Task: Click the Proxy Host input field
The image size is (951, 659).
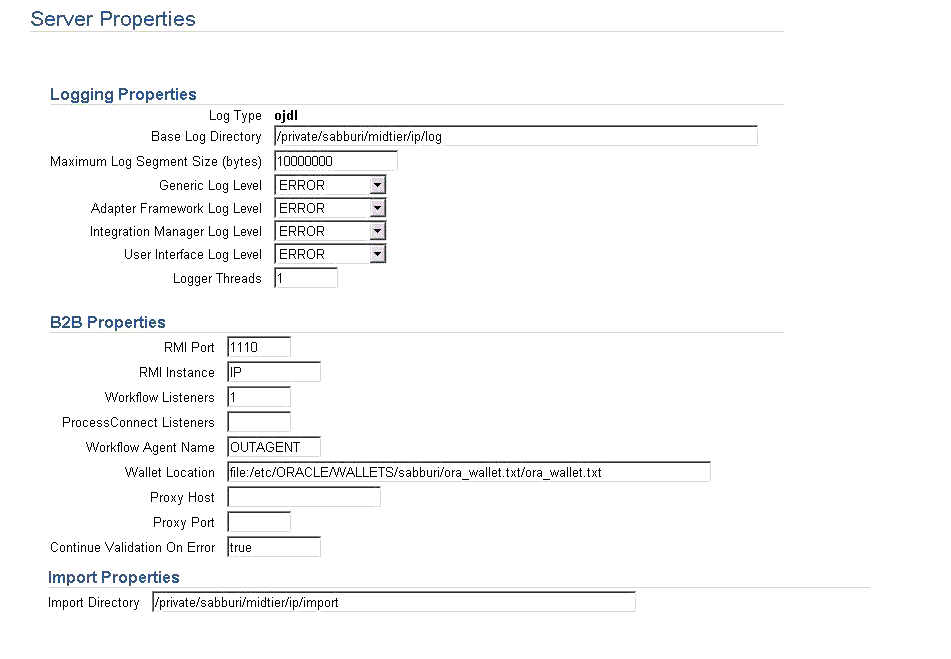Action: 304,497
